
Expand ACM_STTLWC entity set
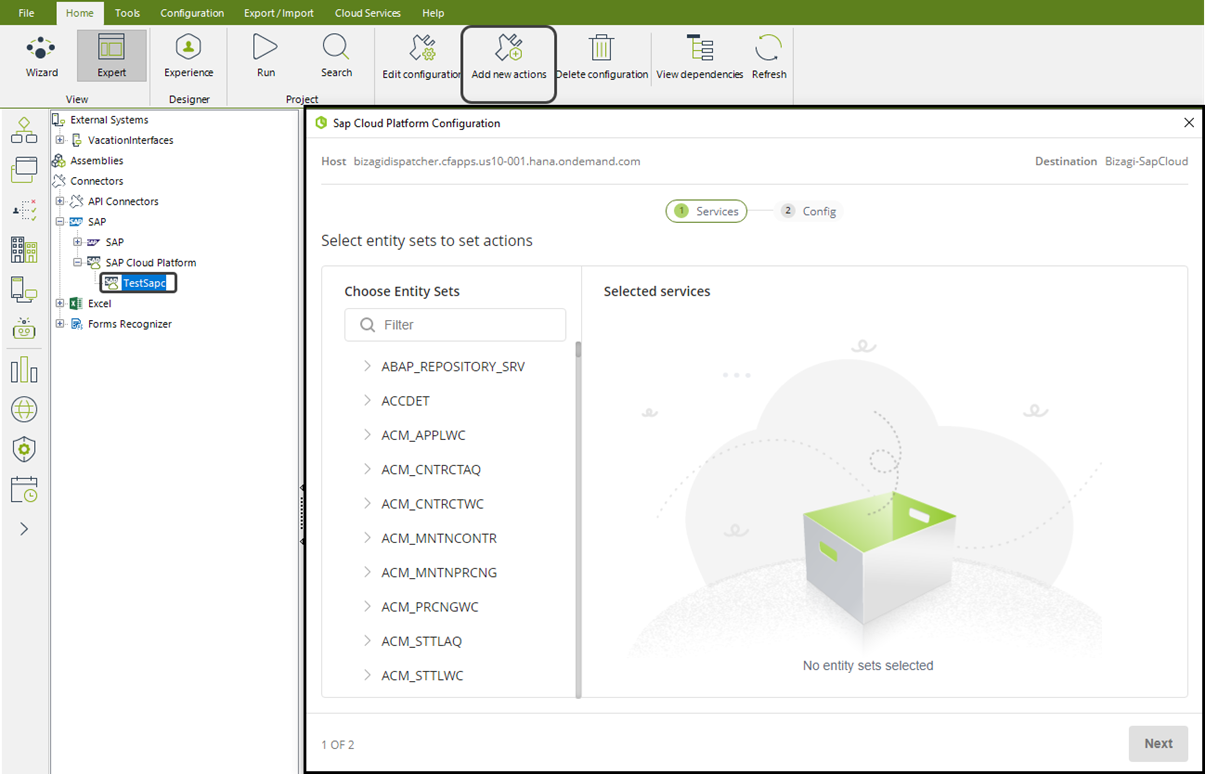point(368,675)
